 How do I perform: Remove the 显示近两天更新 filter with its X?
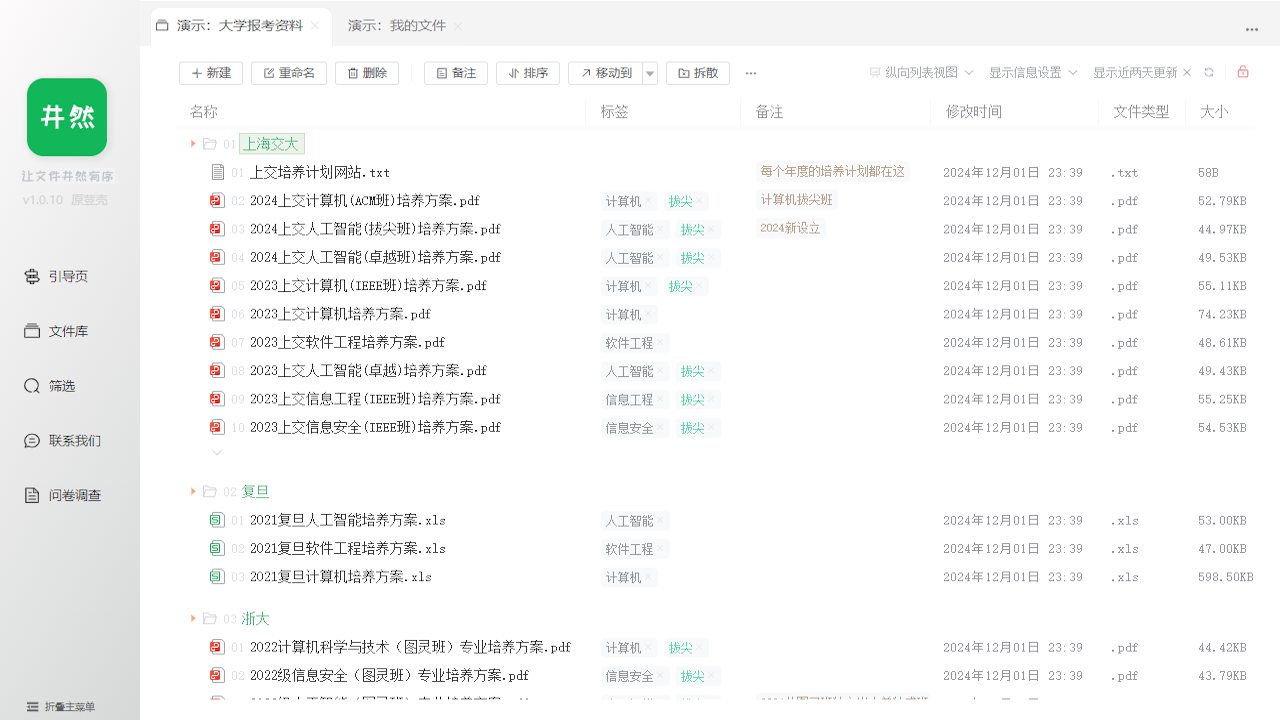tap(1187, 73)
